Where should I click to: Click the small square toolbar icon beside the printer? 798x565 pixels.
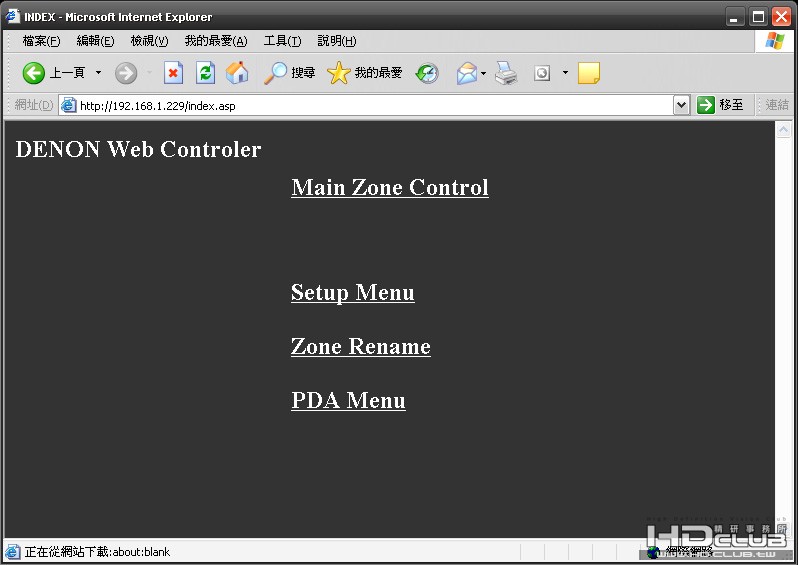(x=542, y=73)
